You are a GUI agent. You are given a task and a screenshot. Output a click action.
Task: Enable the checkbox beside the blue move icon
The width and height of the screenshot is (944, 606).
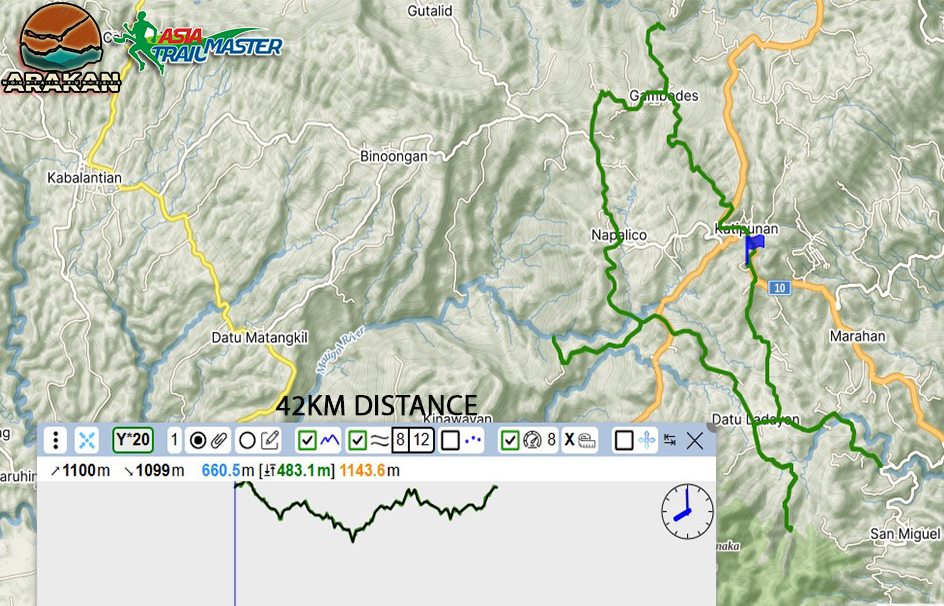coord(624,440)
